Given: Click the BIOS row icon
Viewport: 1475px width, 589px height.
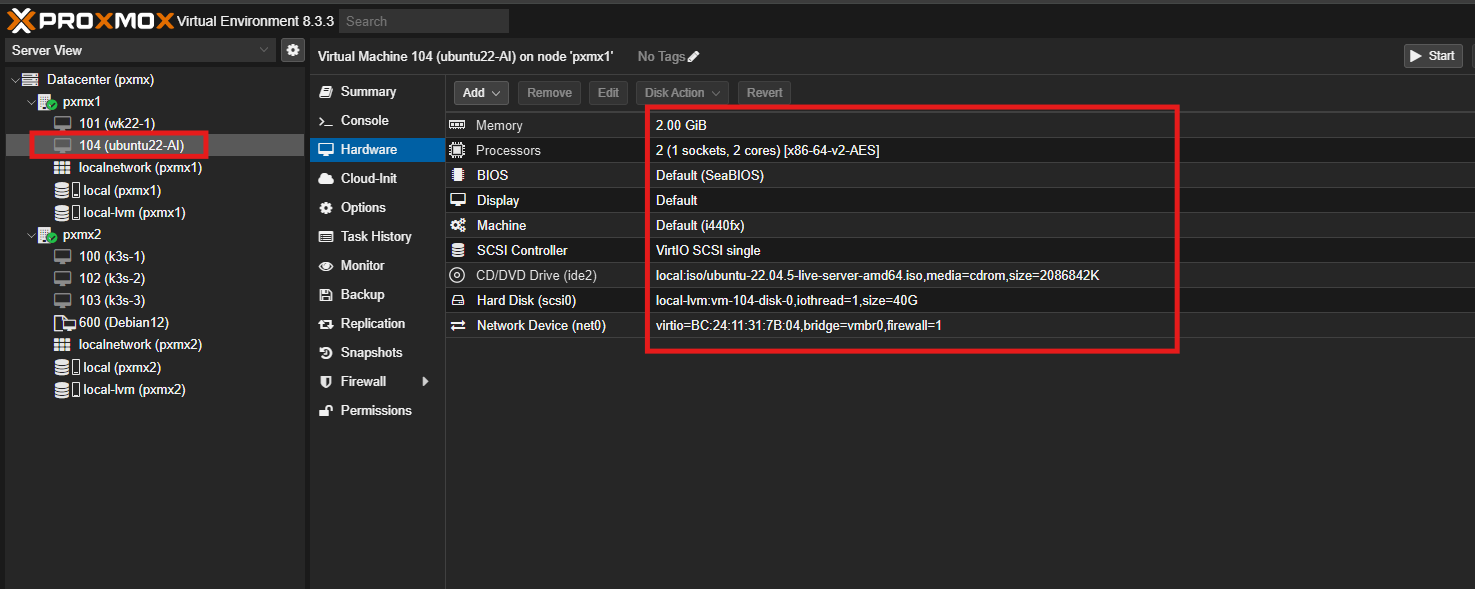Looking at the screenshot, I should pyautogui.click(x=457, y=175).
